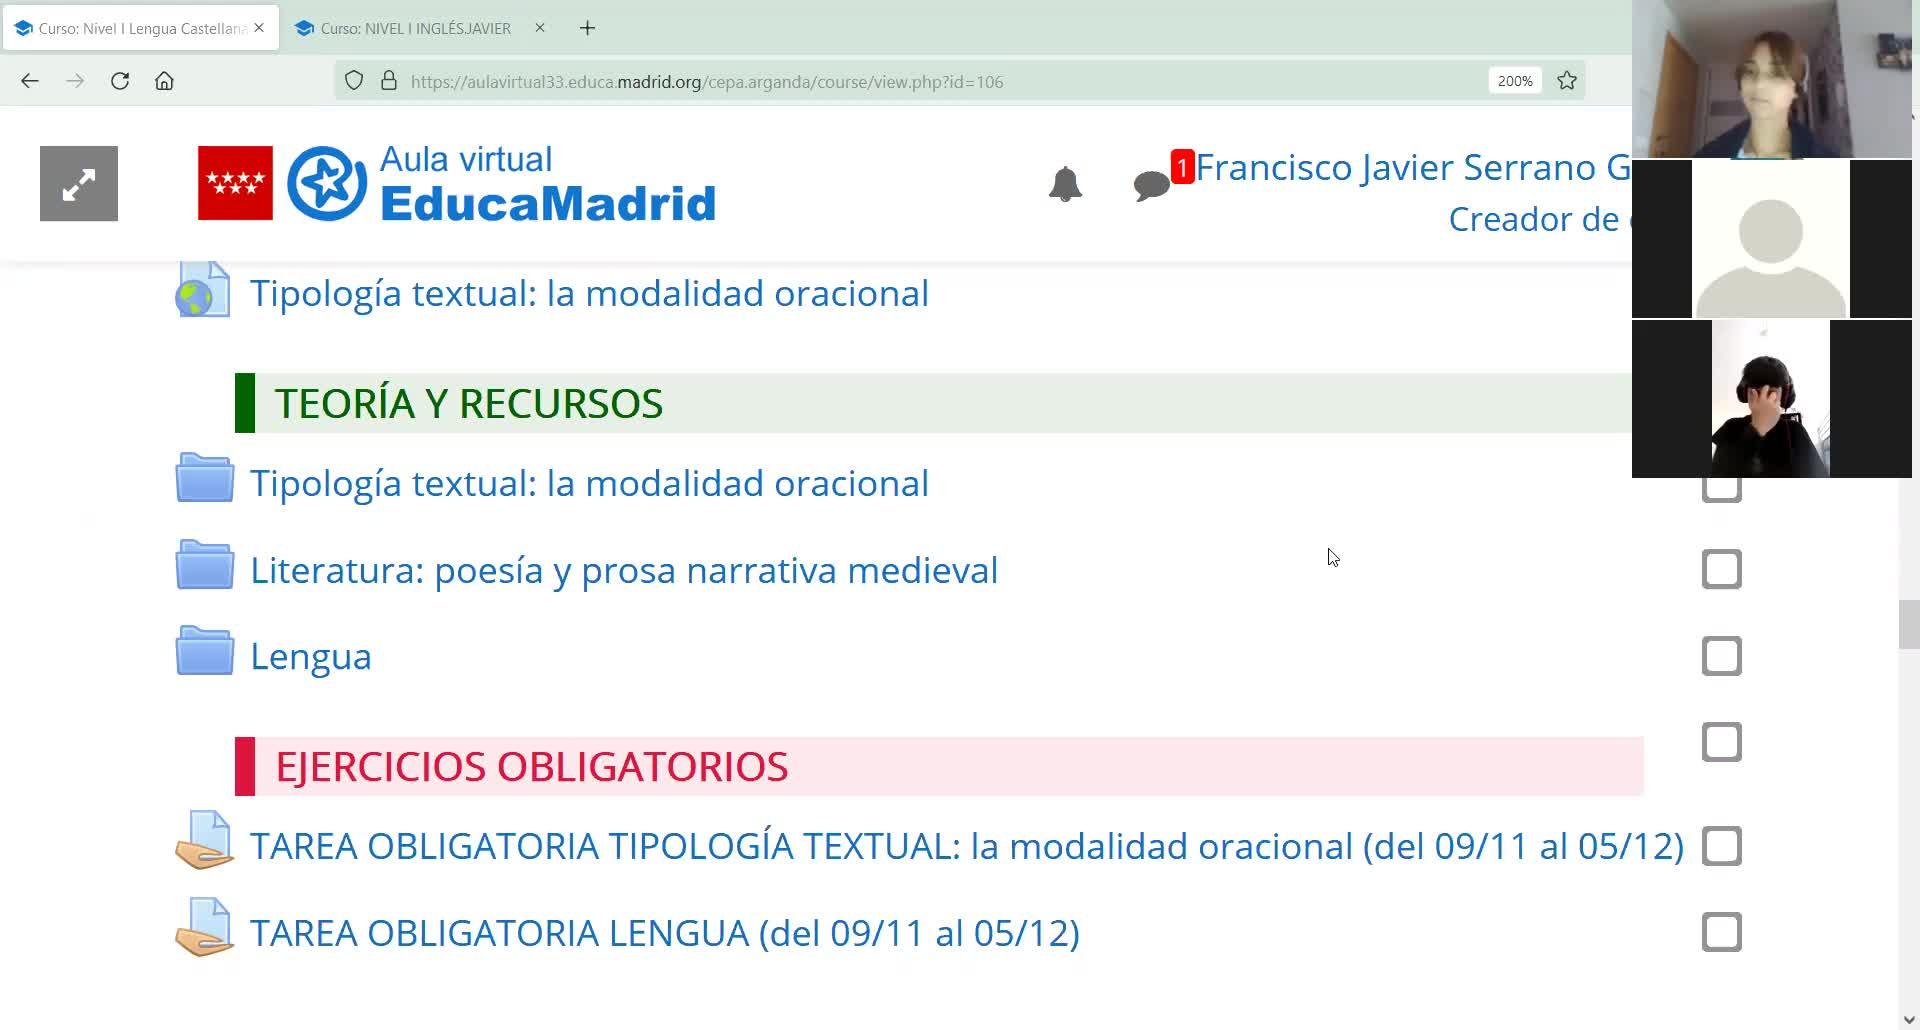The image size is (1920, 1030).
Task: Open the EducaMadrid Aula virtual home logo
Action: pyautogui.click(x=502, y=183)
